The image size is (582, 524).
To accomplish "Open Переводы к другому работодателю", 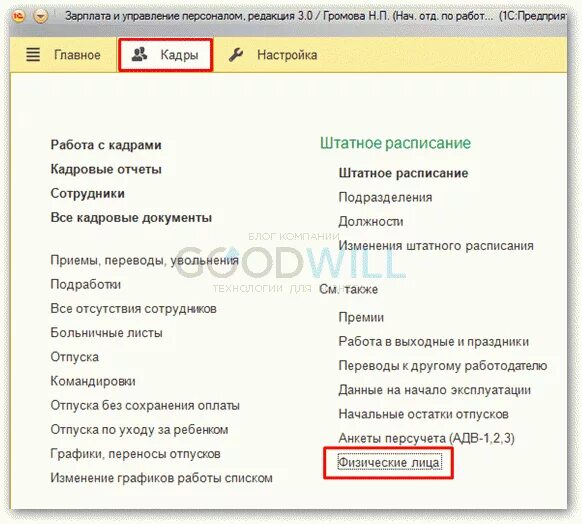I will 443,366.
